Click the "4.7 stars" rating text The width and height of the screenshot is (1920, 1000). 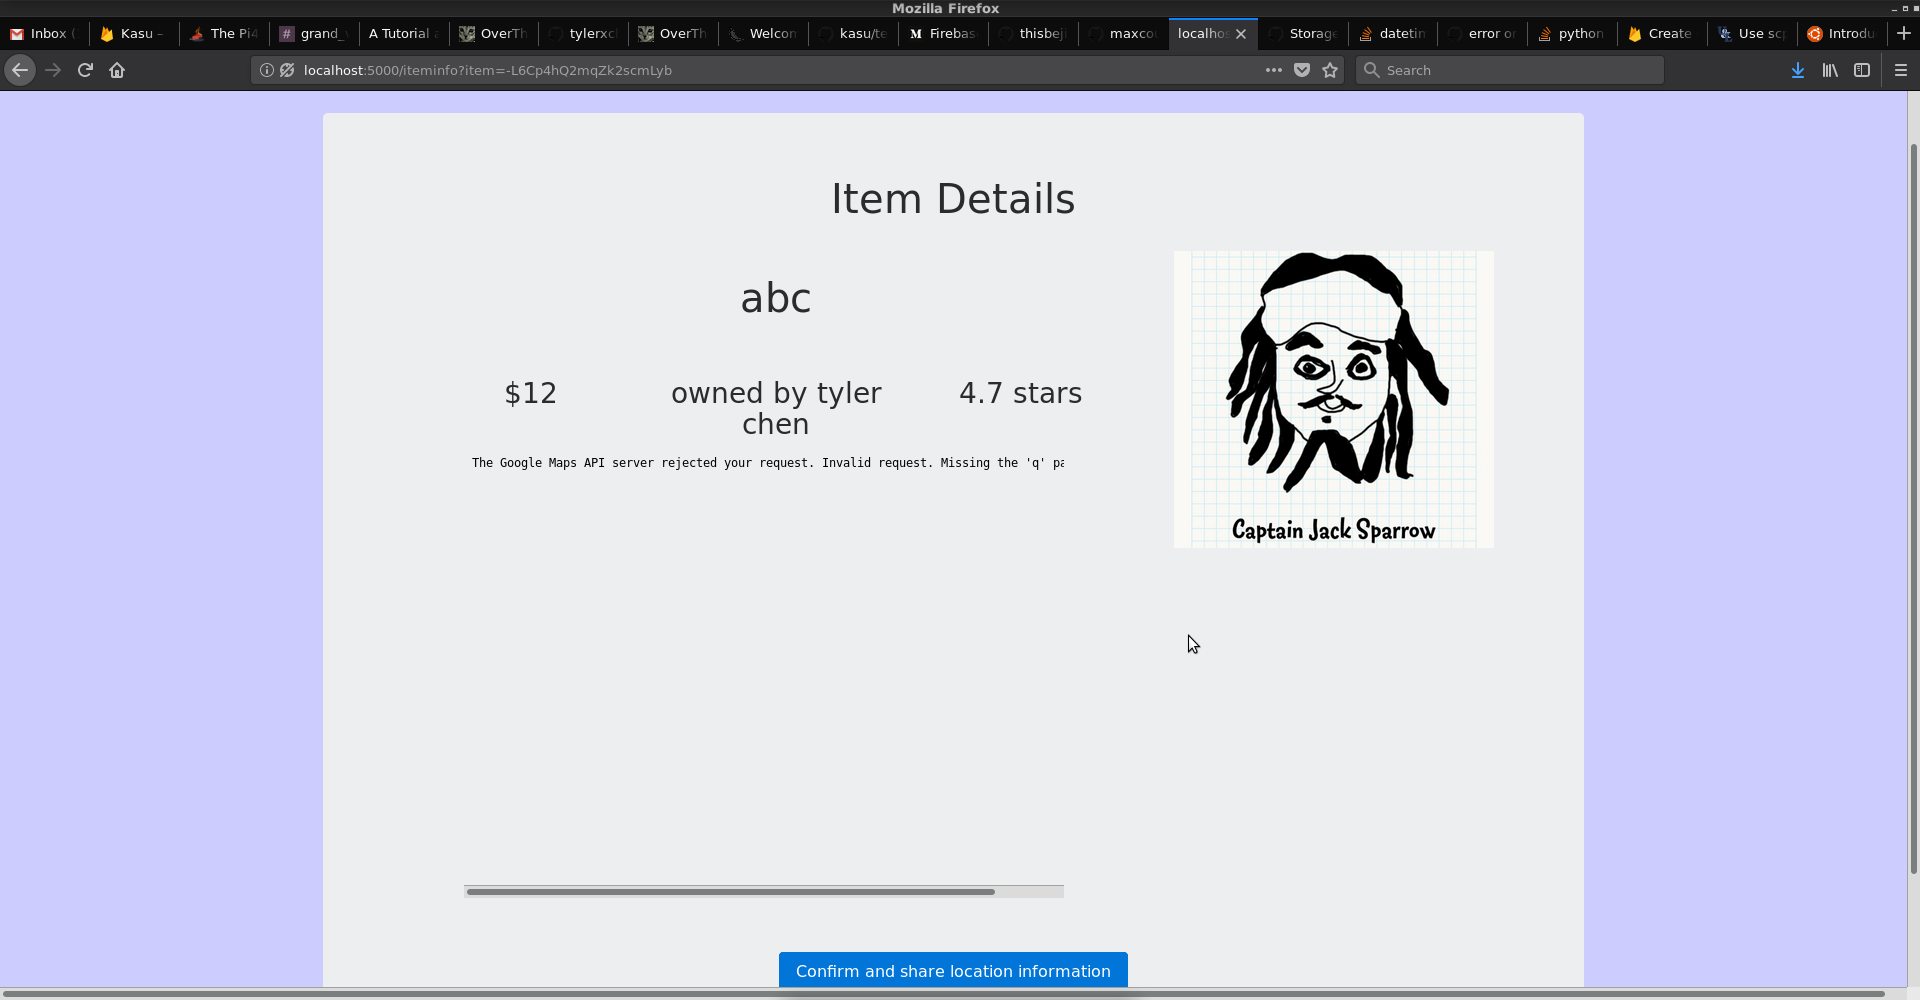pyautogui.click(x=1021, y=393)
